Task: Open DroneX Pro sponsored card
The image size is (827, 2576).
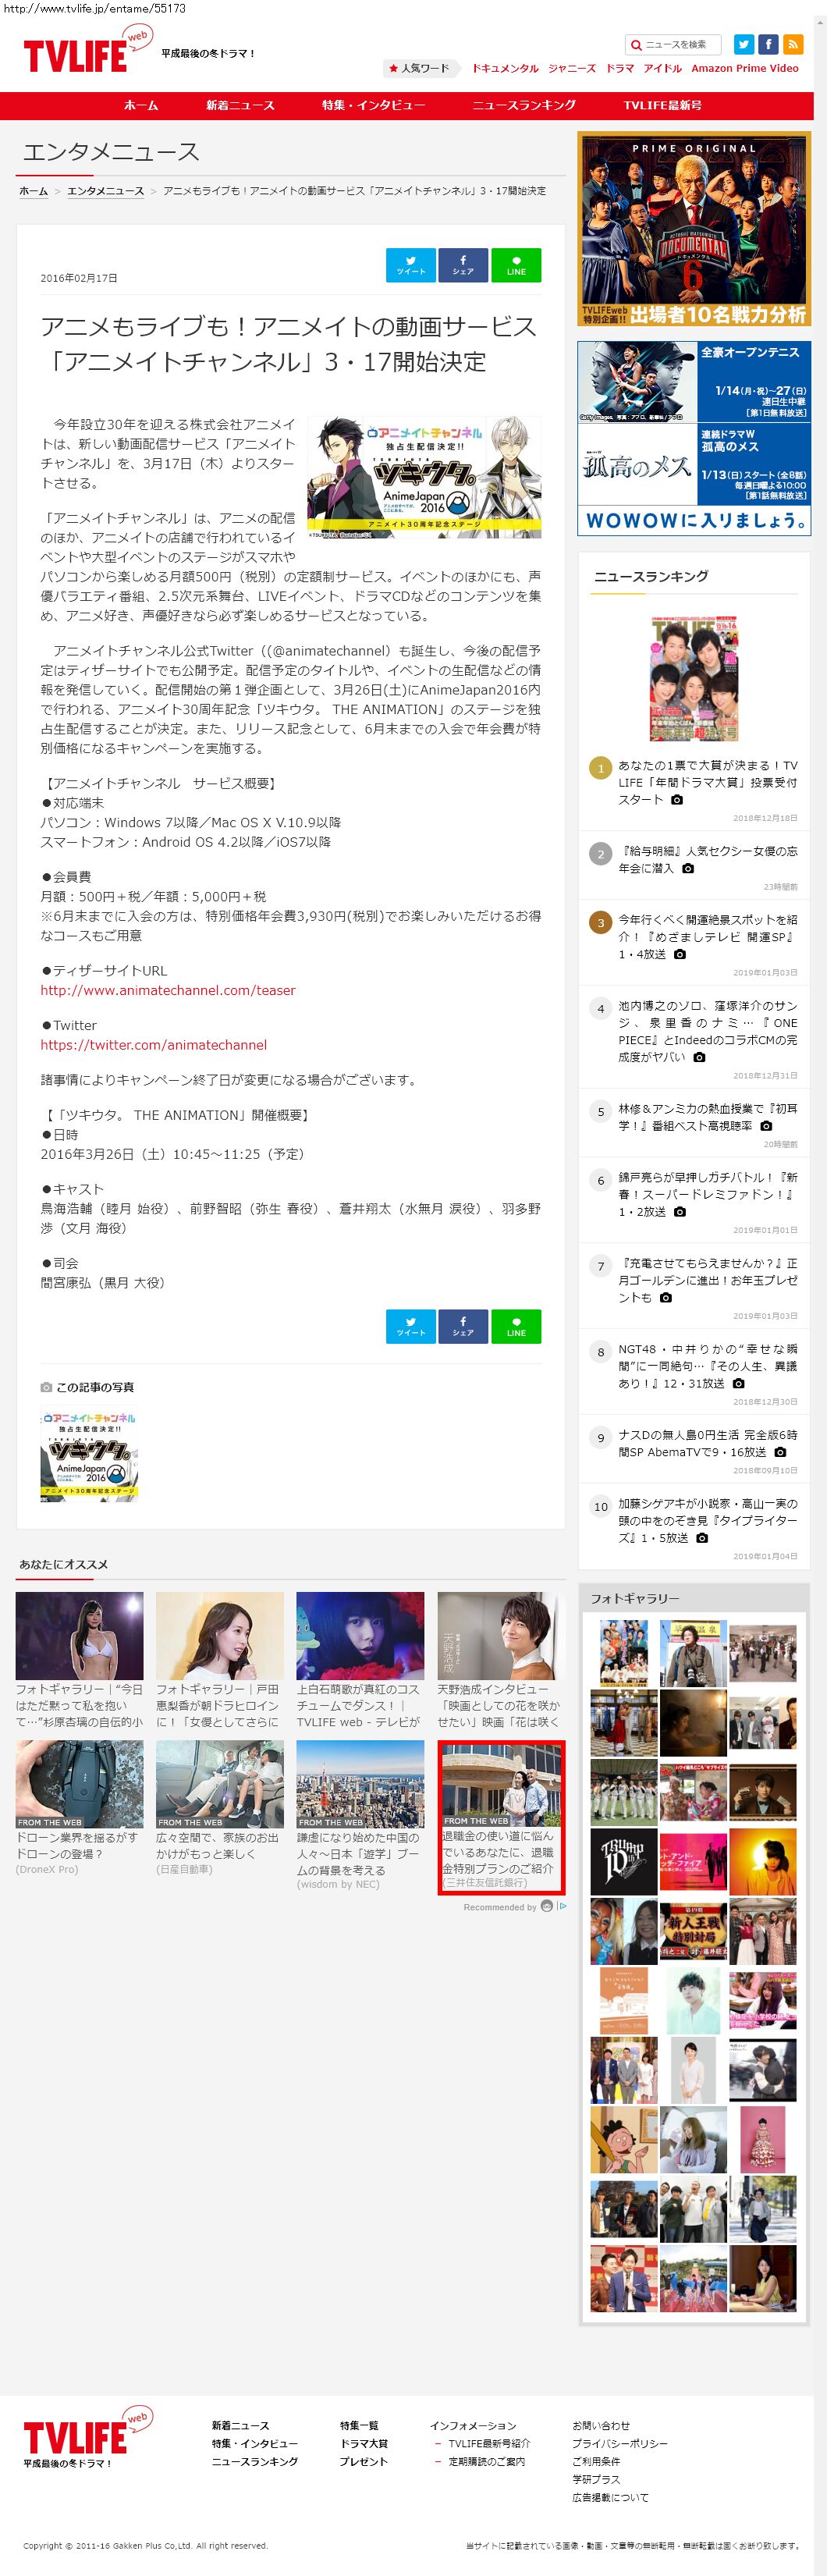Action: [79, 1808]
